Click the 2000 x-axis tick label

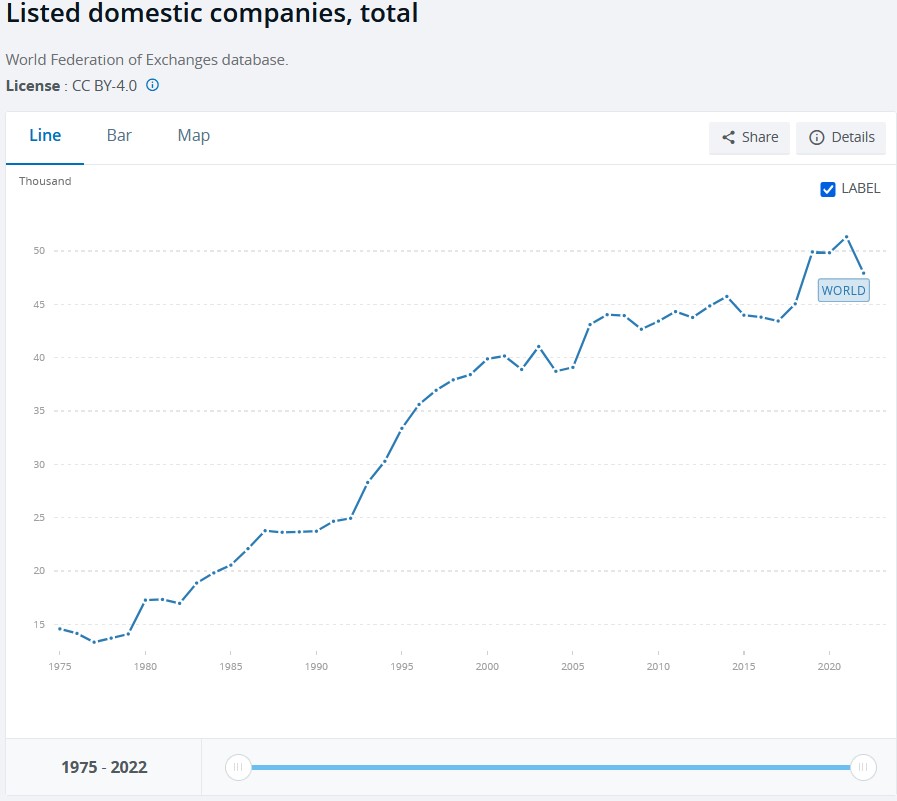point(487,667)
